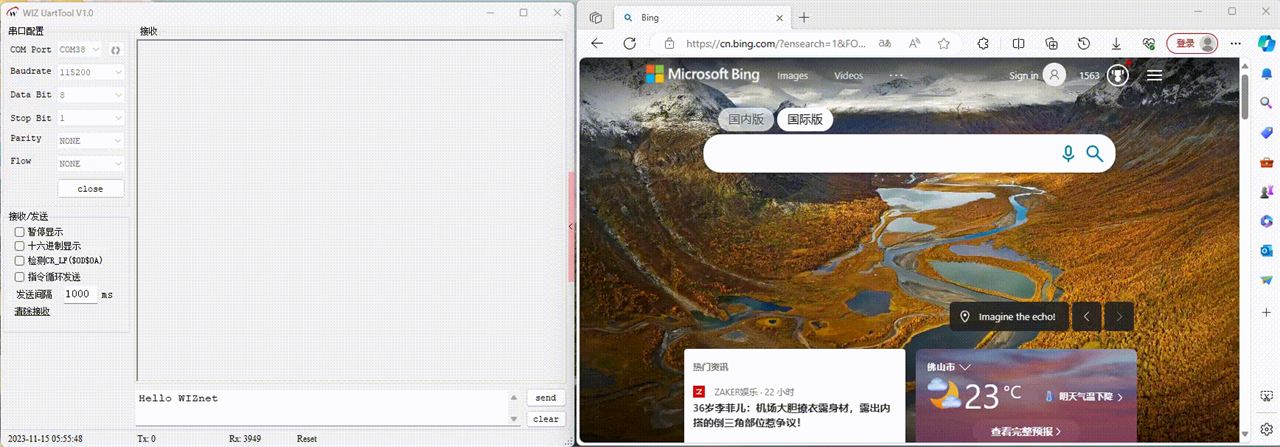Image resolution: width=1280 pixels, height=447 pixels.
Task: Click the translate page icon
Action: click(885, 44)
